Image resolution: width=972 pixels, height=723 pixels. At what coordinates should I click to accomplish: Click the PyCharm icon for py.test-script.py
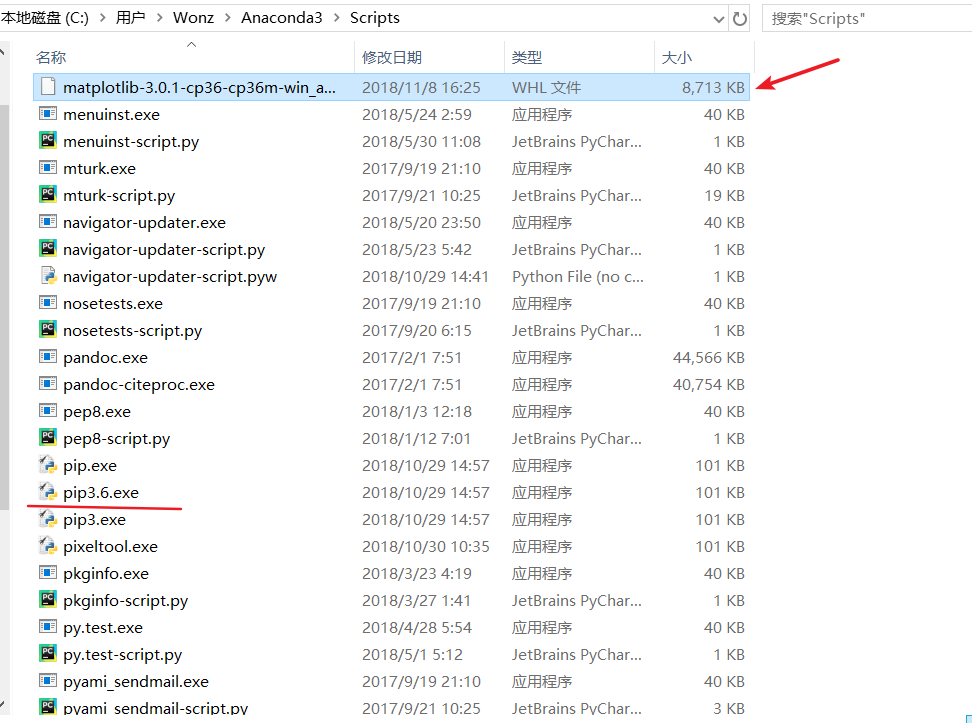tap(48, 654)
